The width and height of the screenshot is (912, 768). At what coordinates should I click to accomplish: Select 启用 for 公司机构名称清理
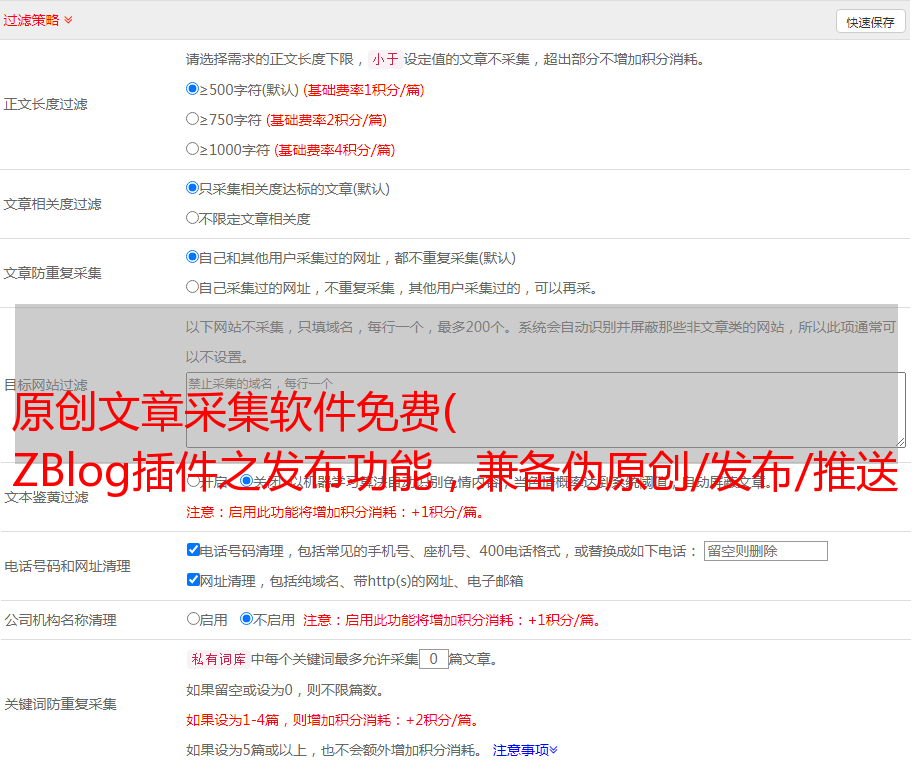pos(193,618)
